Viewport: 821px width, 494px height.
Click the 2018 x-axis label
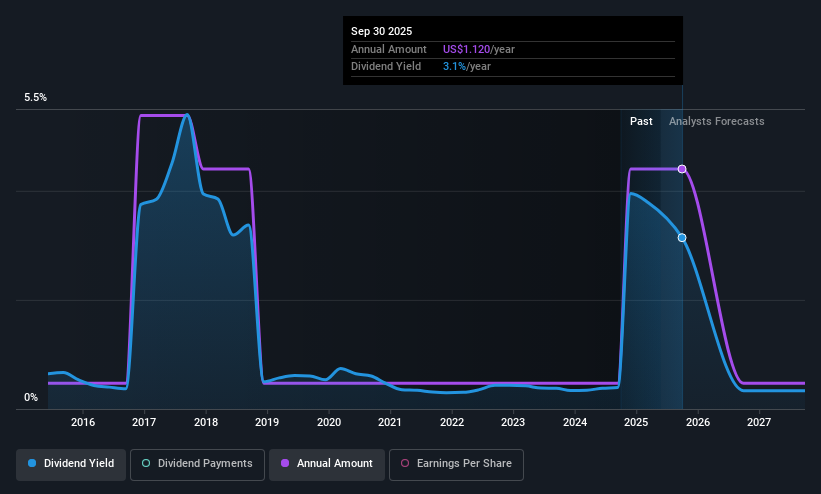(x=206, y=422)
